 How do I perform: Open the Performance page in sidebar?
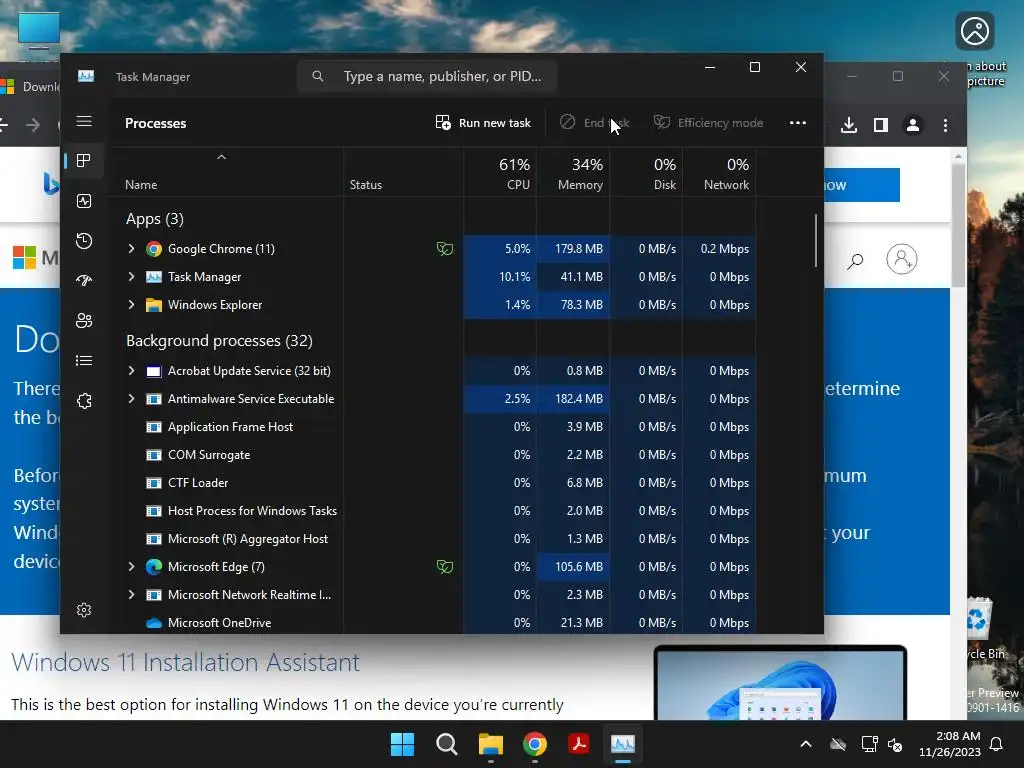pyautogui.click(x=84, y=201)
